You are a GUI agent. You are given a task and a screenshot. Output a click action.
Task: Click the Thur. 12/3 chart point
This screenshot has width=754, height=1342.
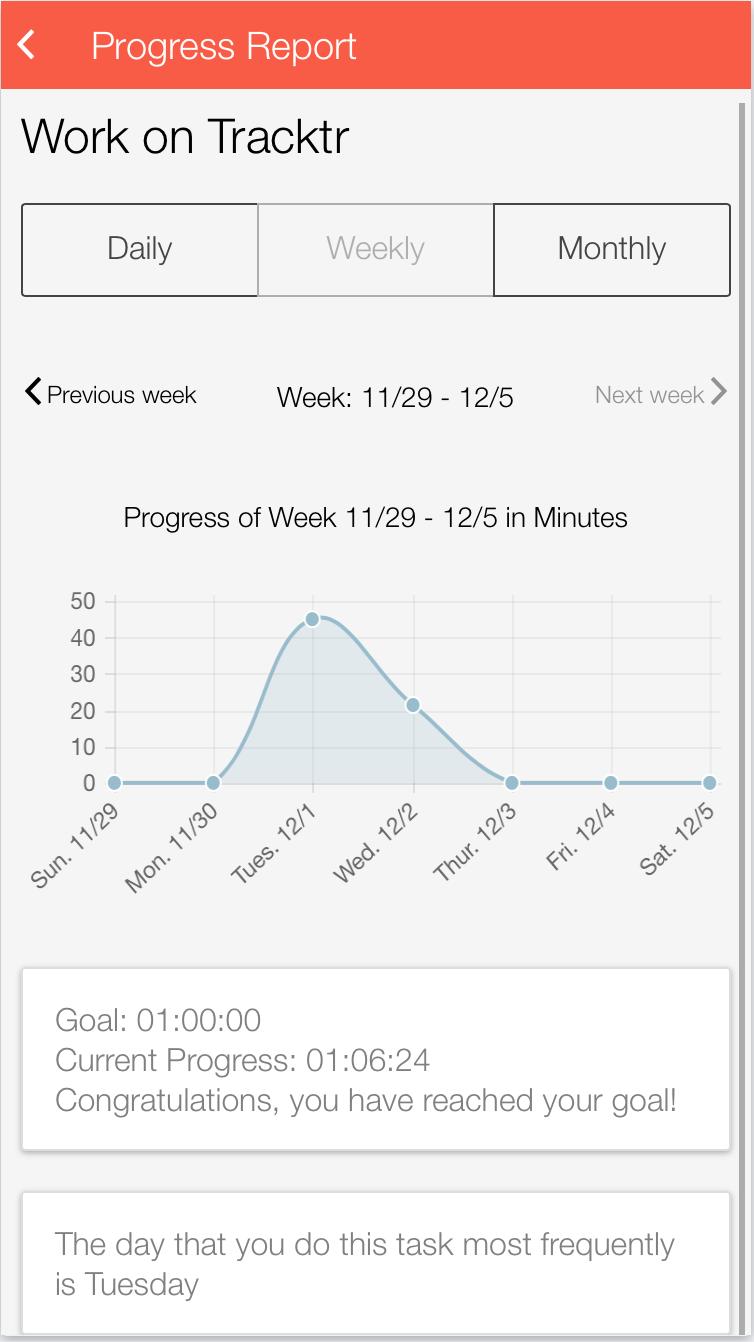511,782
